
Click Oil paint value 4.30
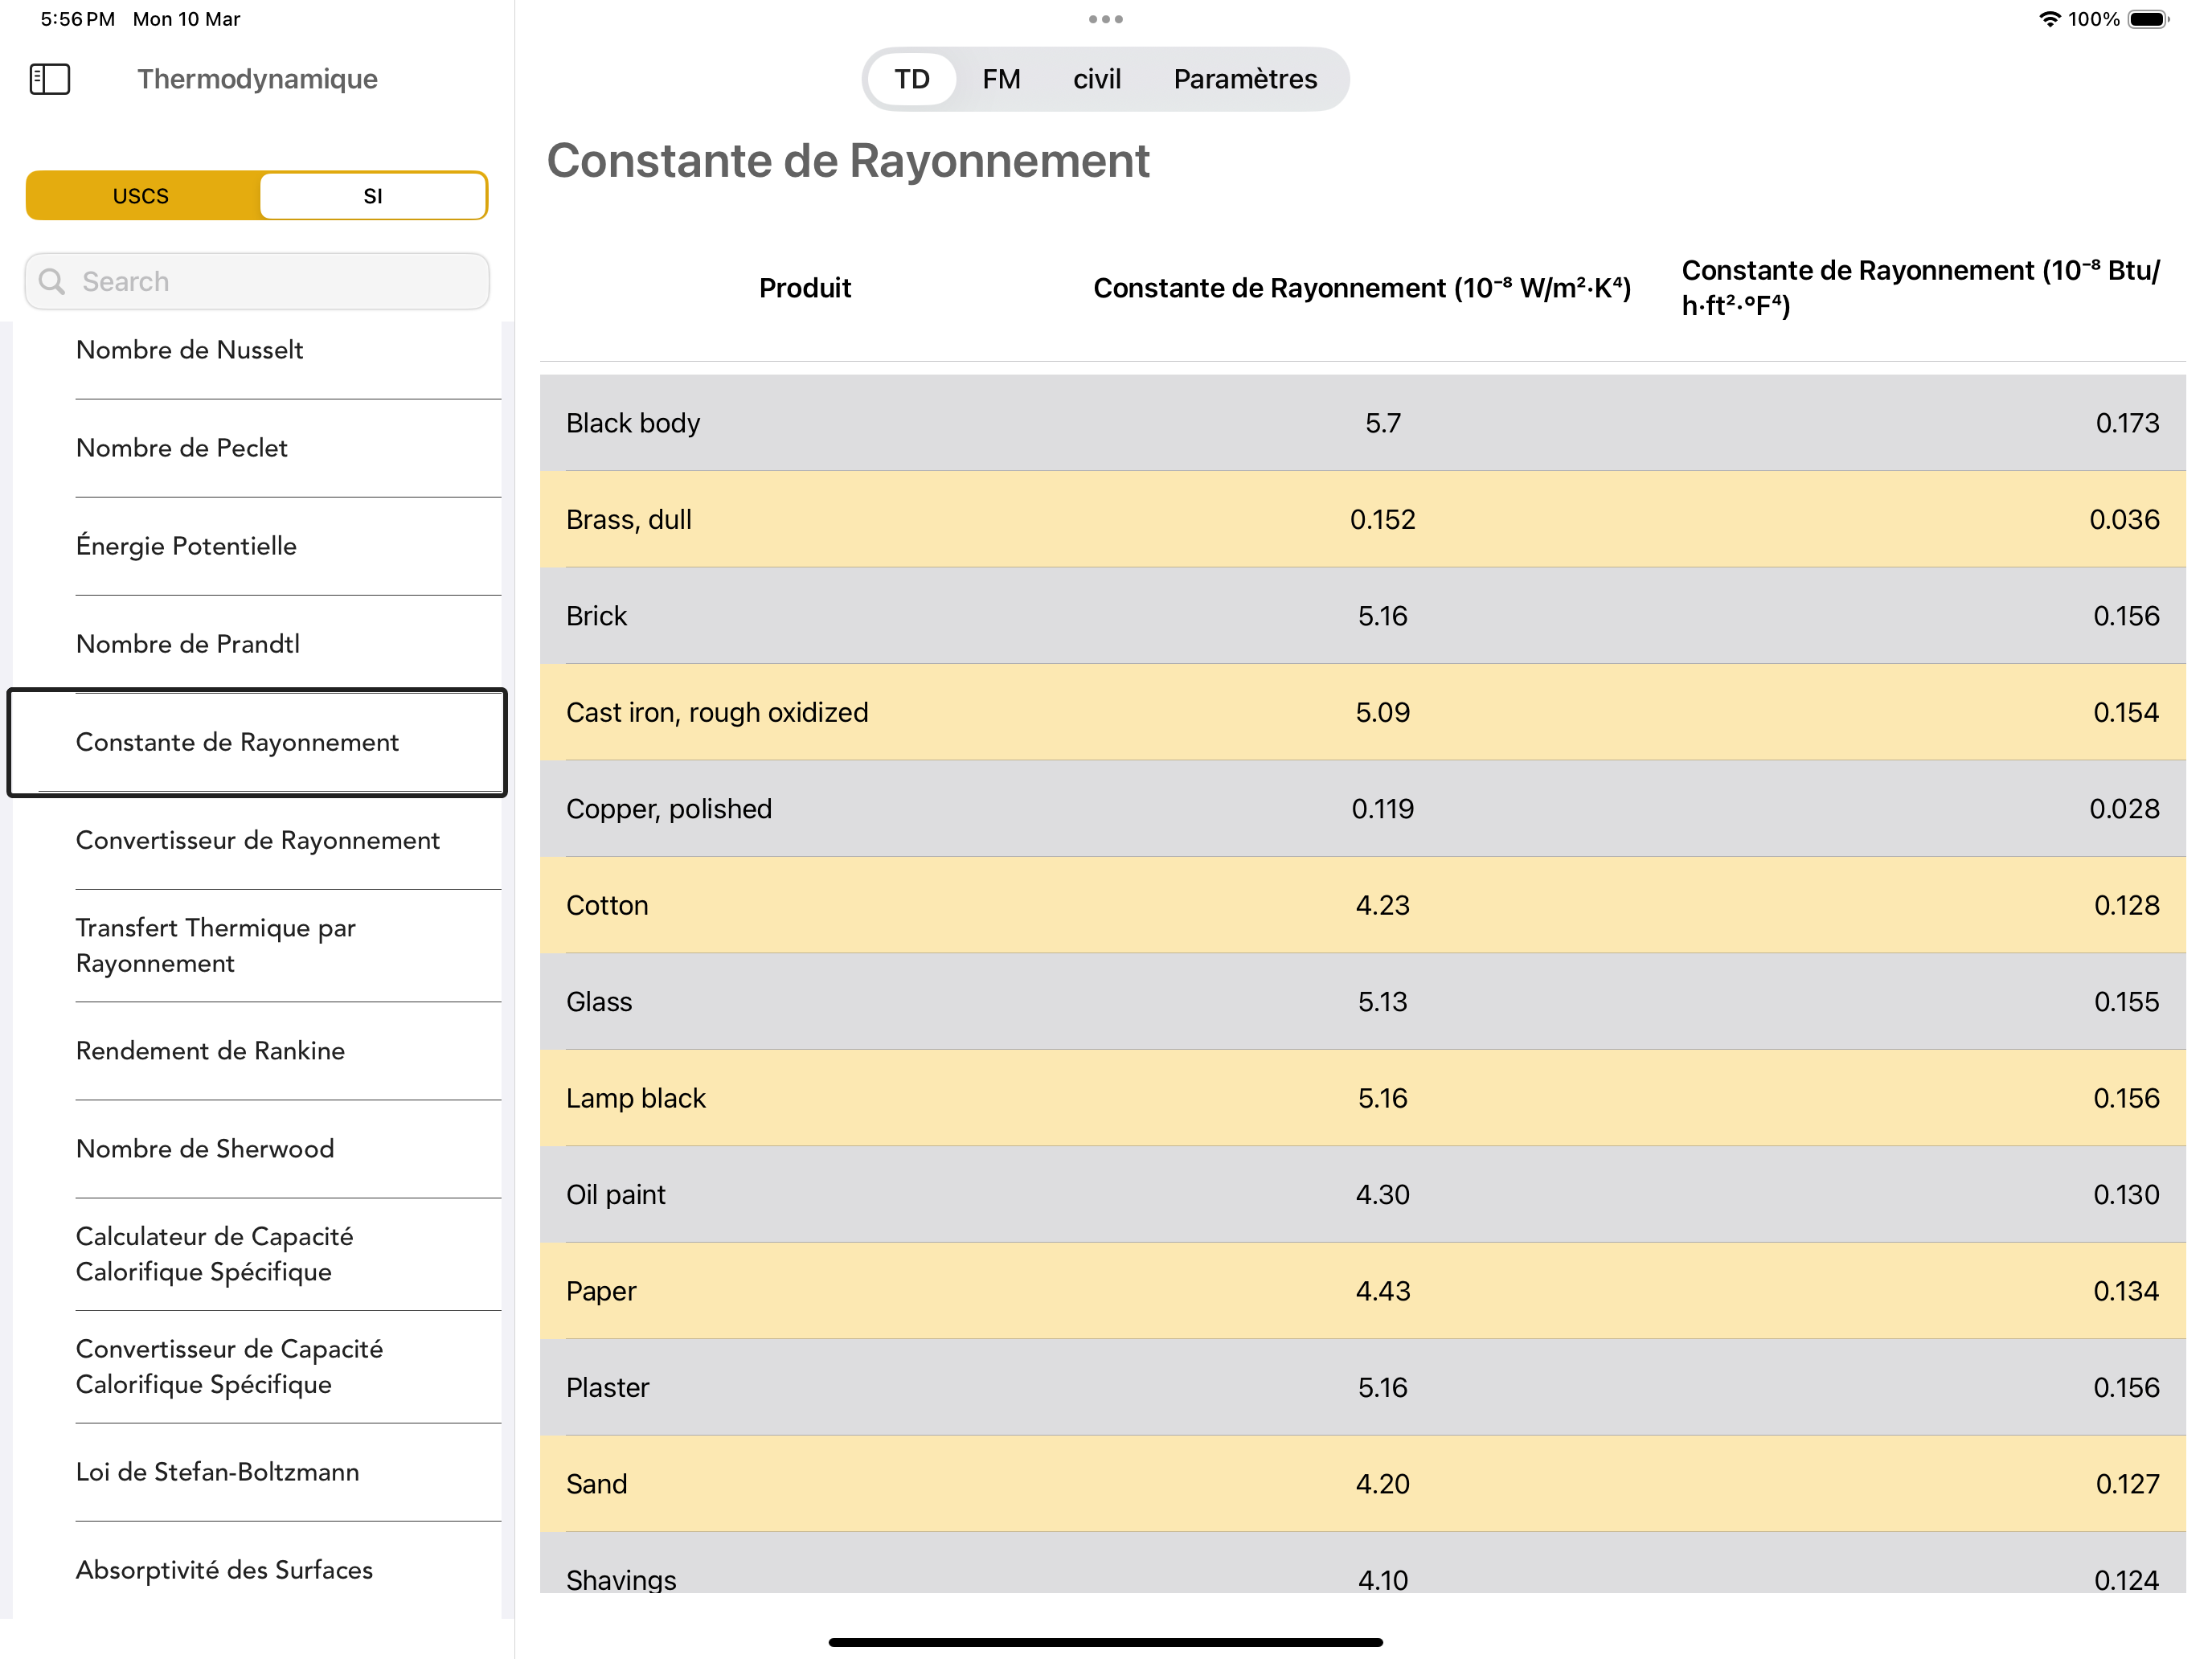(1383, 1195)
